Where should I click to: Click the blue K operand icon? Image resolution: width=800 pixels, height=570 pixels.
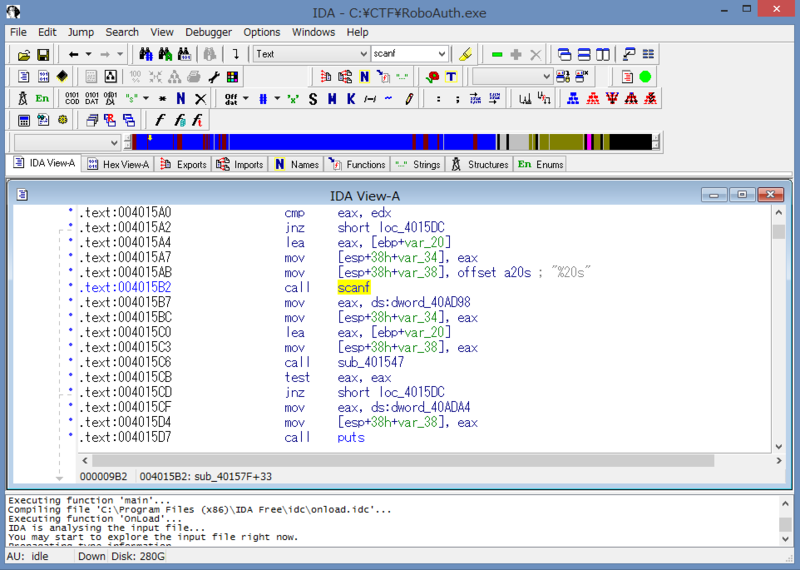click(351, 99)
